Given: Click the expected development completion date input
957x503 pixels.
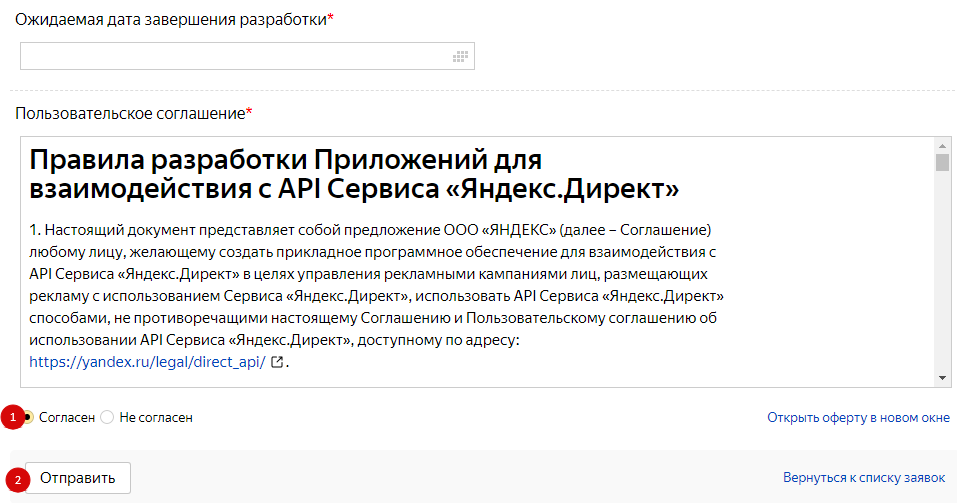Looking at the screenshot, I should [x=247, y=56].
